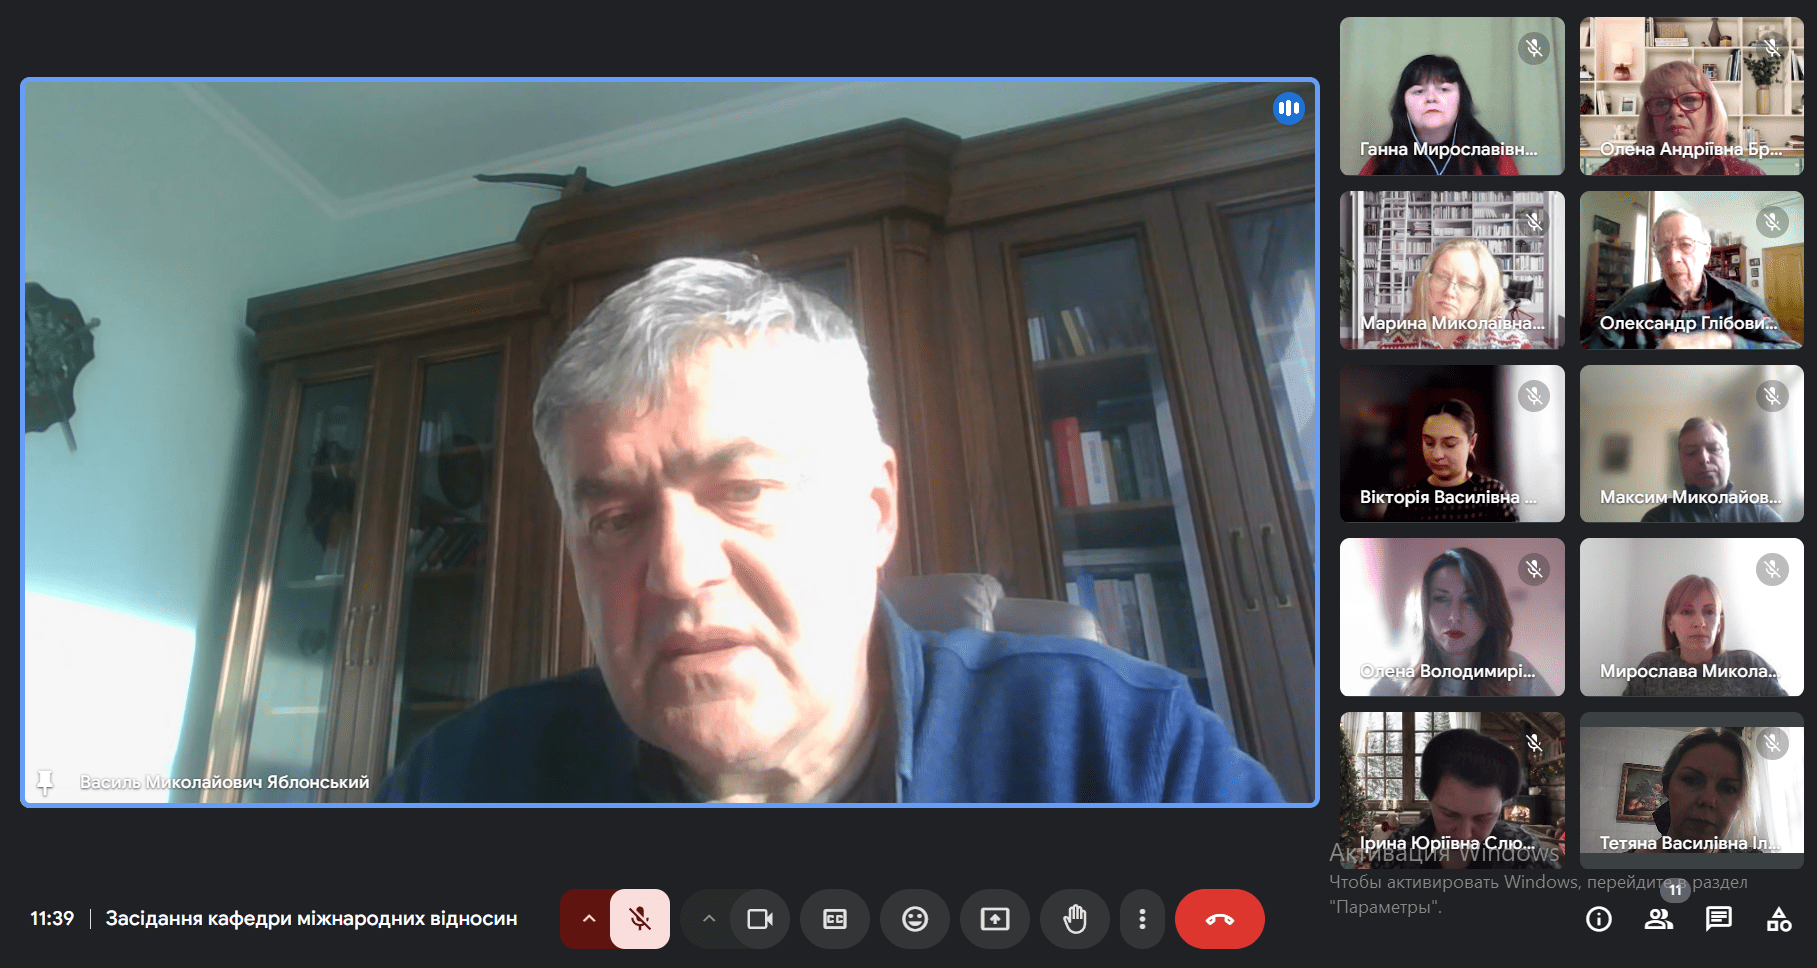Open the Activities panel

pos(1779,919)
